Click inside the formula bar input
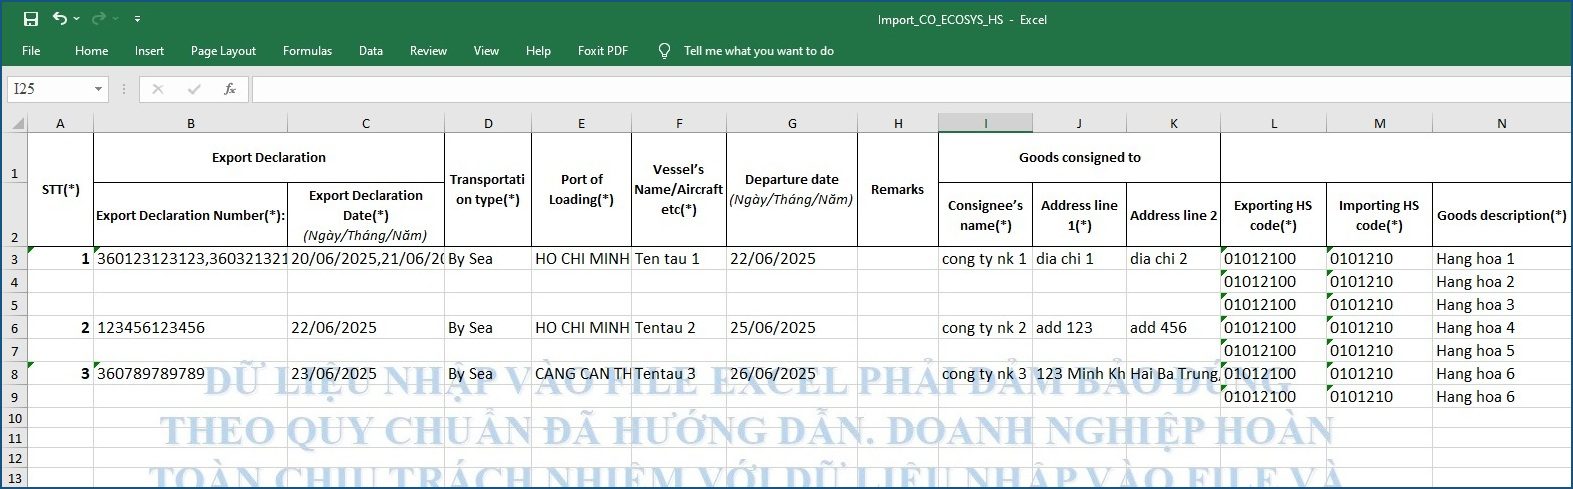 pyautogui.click(x=910, y=89)
